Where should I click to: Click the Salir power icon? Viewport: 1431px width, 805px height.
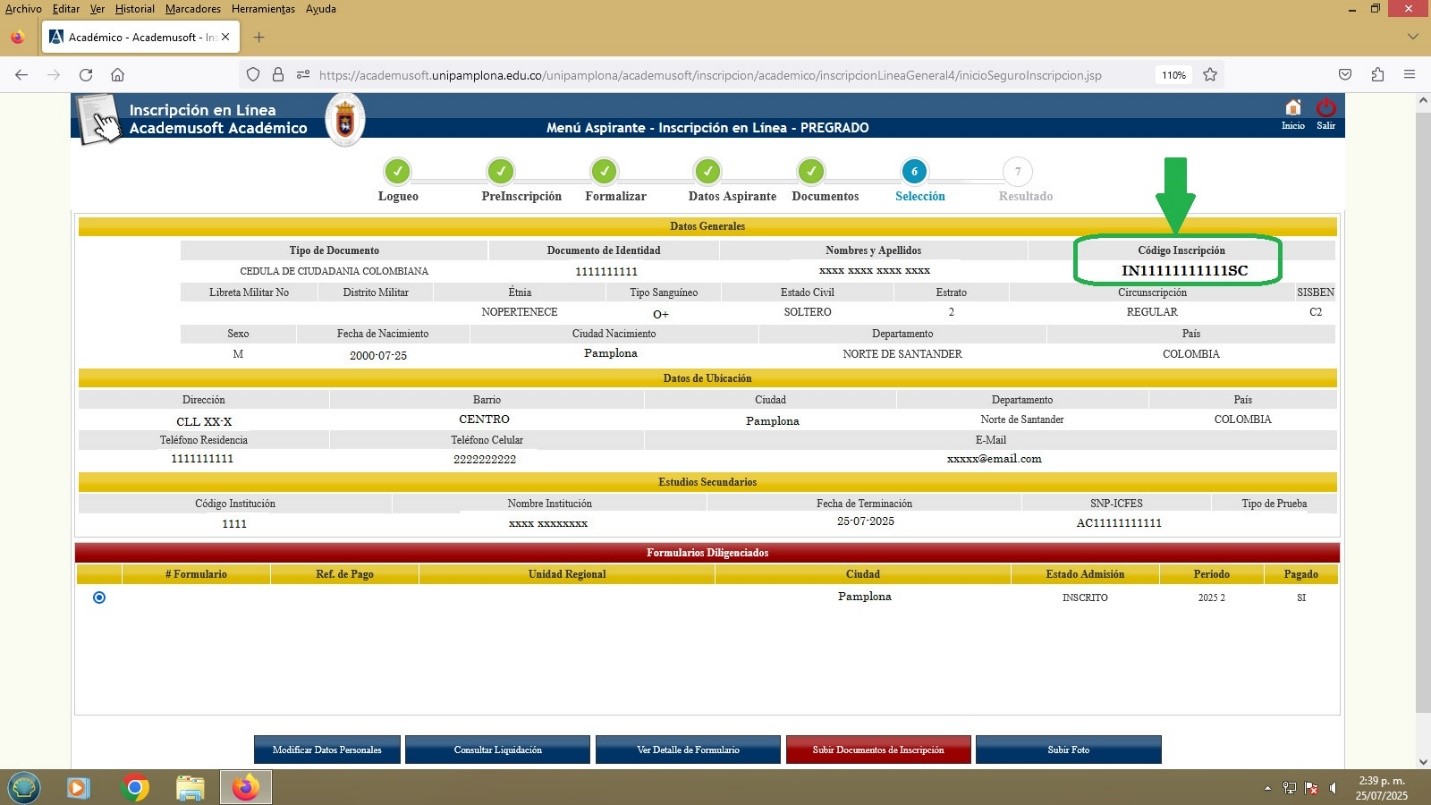point(1325,108)
